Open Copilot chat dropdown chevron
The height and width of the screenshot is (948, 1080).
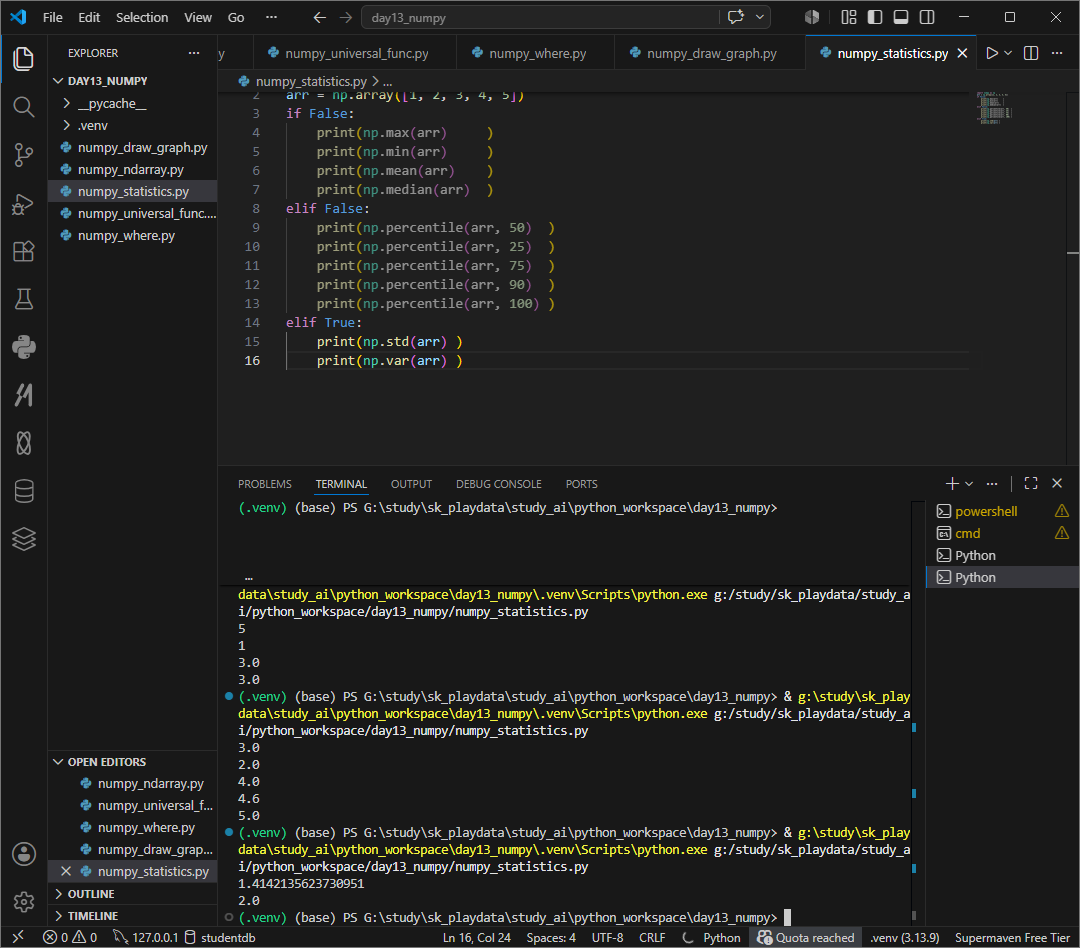(760, 17)
